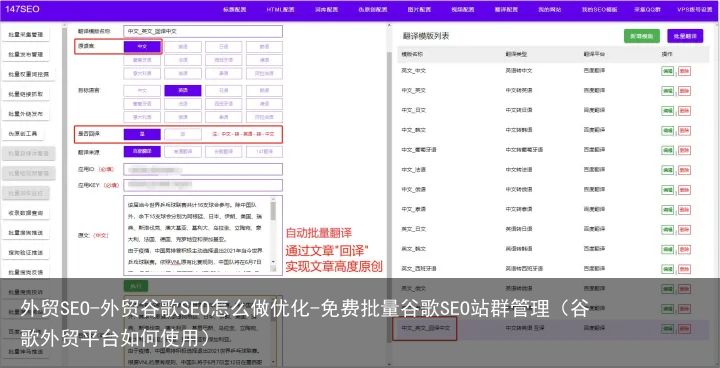Choose 中文 as the target language
This screenshot has width=720, height=368.
[x=142, y=91]
